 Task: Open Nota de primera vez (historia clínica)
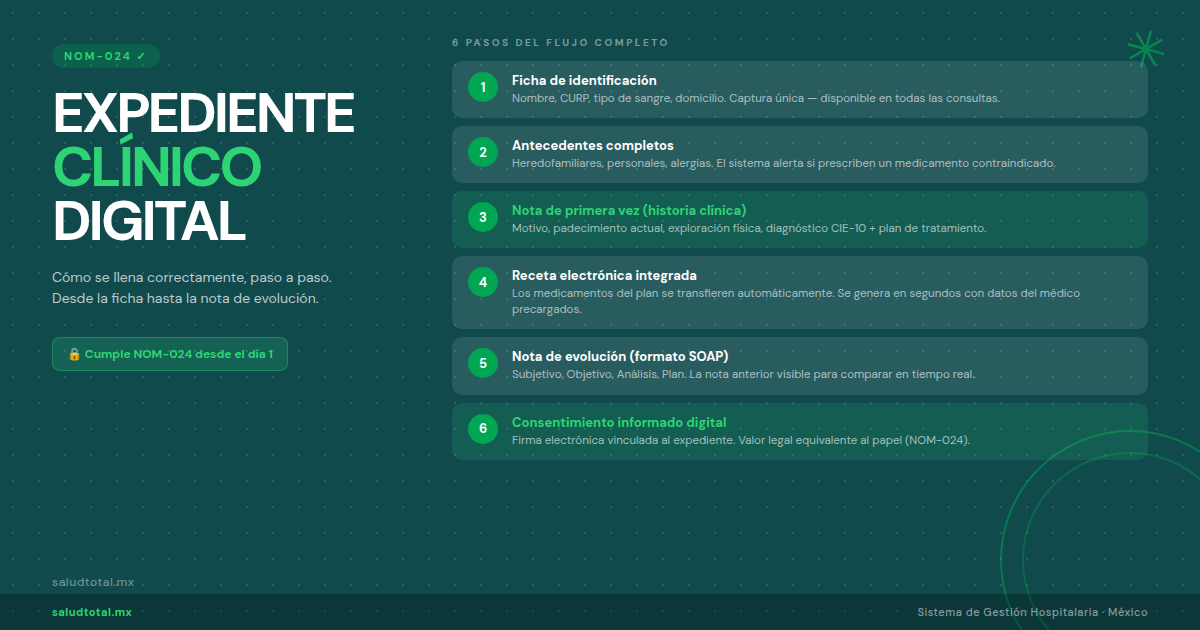628,210
